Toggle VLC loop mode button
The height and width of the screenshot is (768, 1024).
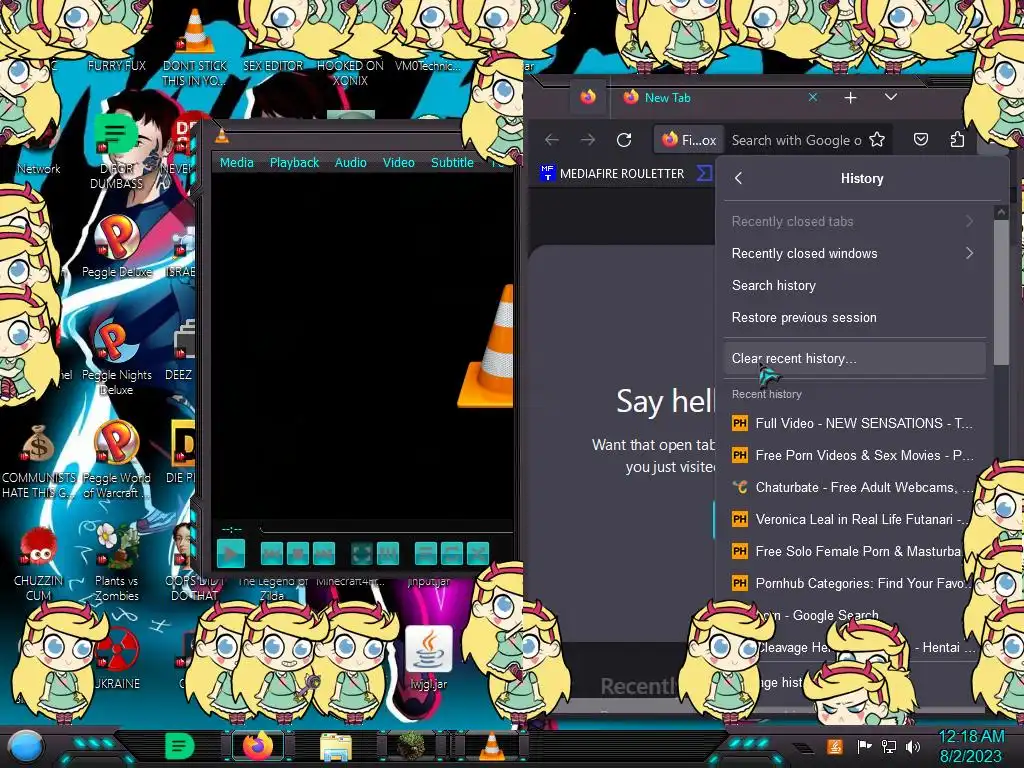tap(452, 554)
